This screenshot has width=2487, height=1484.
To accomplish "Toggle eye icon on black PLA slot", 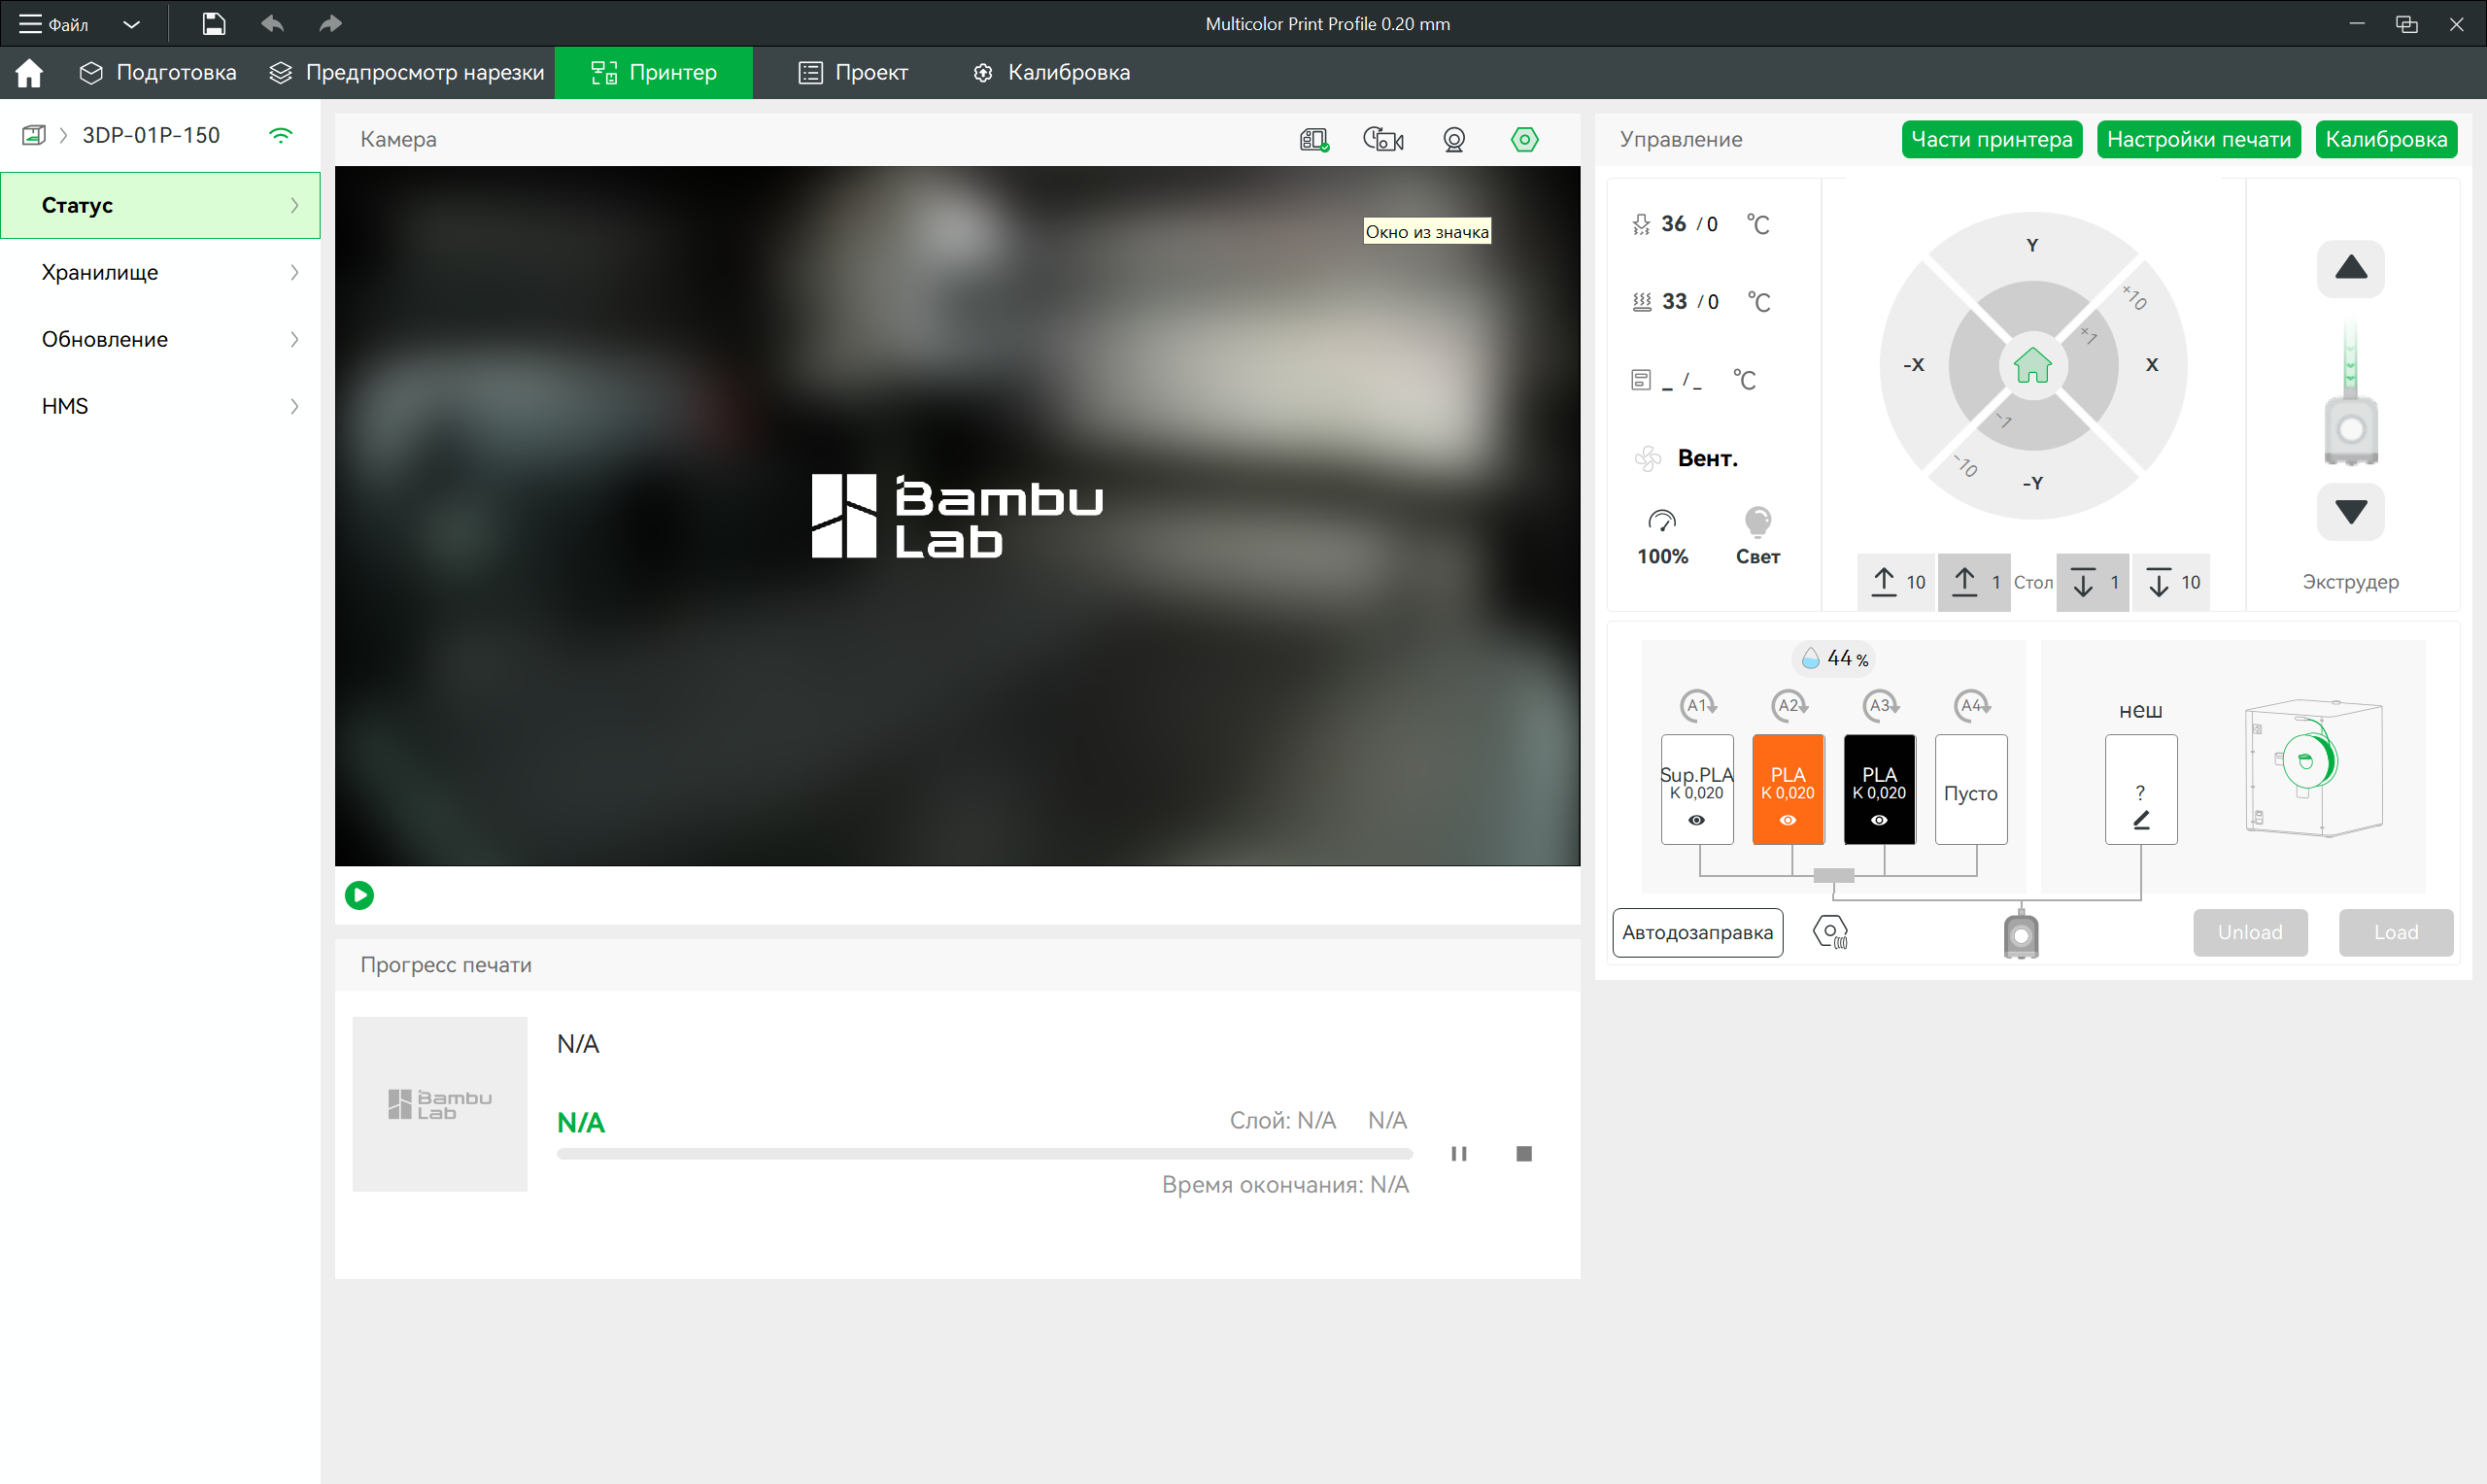I will pos(1879,820).
